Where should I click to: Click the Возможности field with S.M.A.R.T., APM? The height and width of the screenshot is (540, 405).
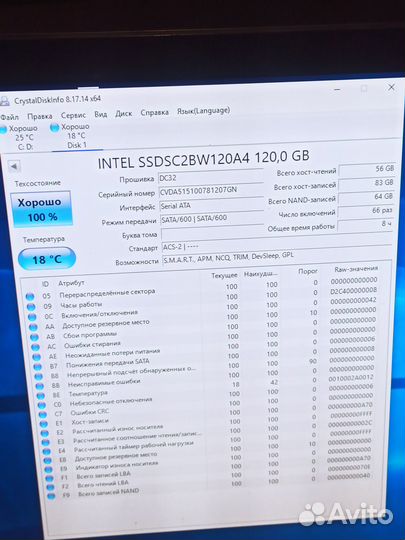(277, 257)
